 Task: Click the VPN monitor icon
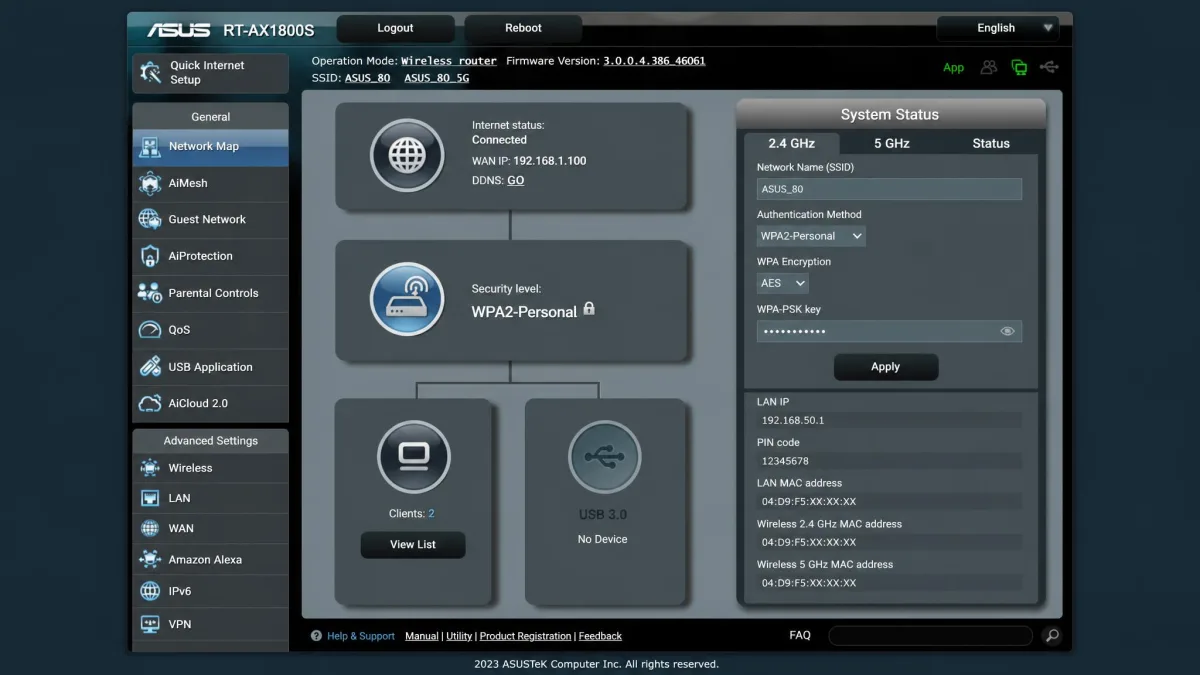pyautogui.click(x=150, y=624)
